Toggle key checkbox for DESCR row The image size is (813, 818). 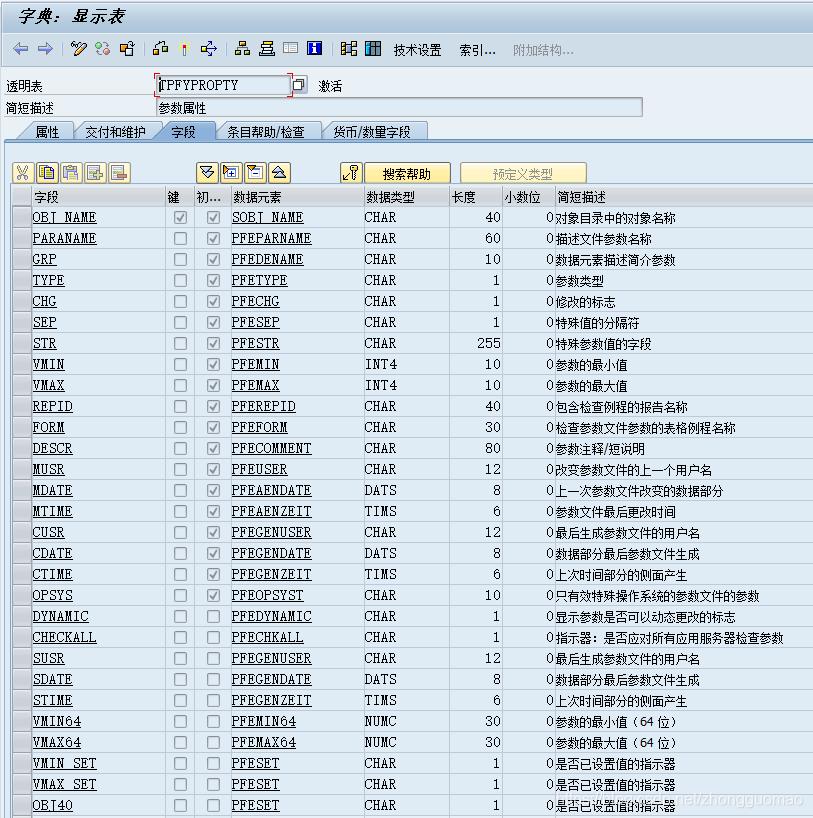(x=181, y=448)
